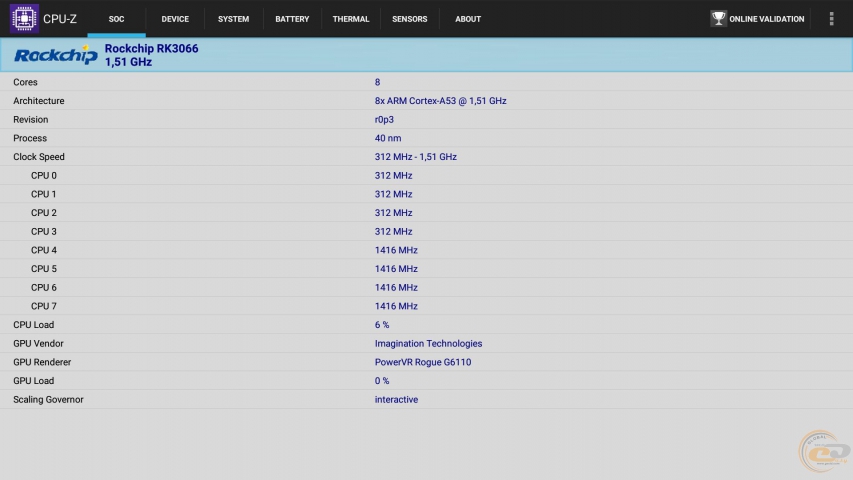Click CPU 7's 1416 MHz value
Viewport: 853px width, 480px height.
[x=396, y=306]
